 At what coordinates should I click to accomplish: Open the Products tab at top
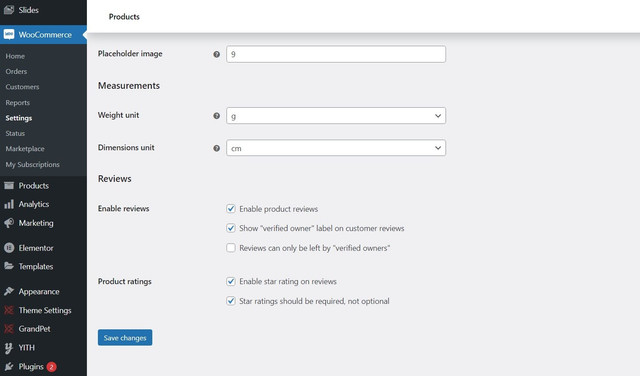(x=124, y=17)
